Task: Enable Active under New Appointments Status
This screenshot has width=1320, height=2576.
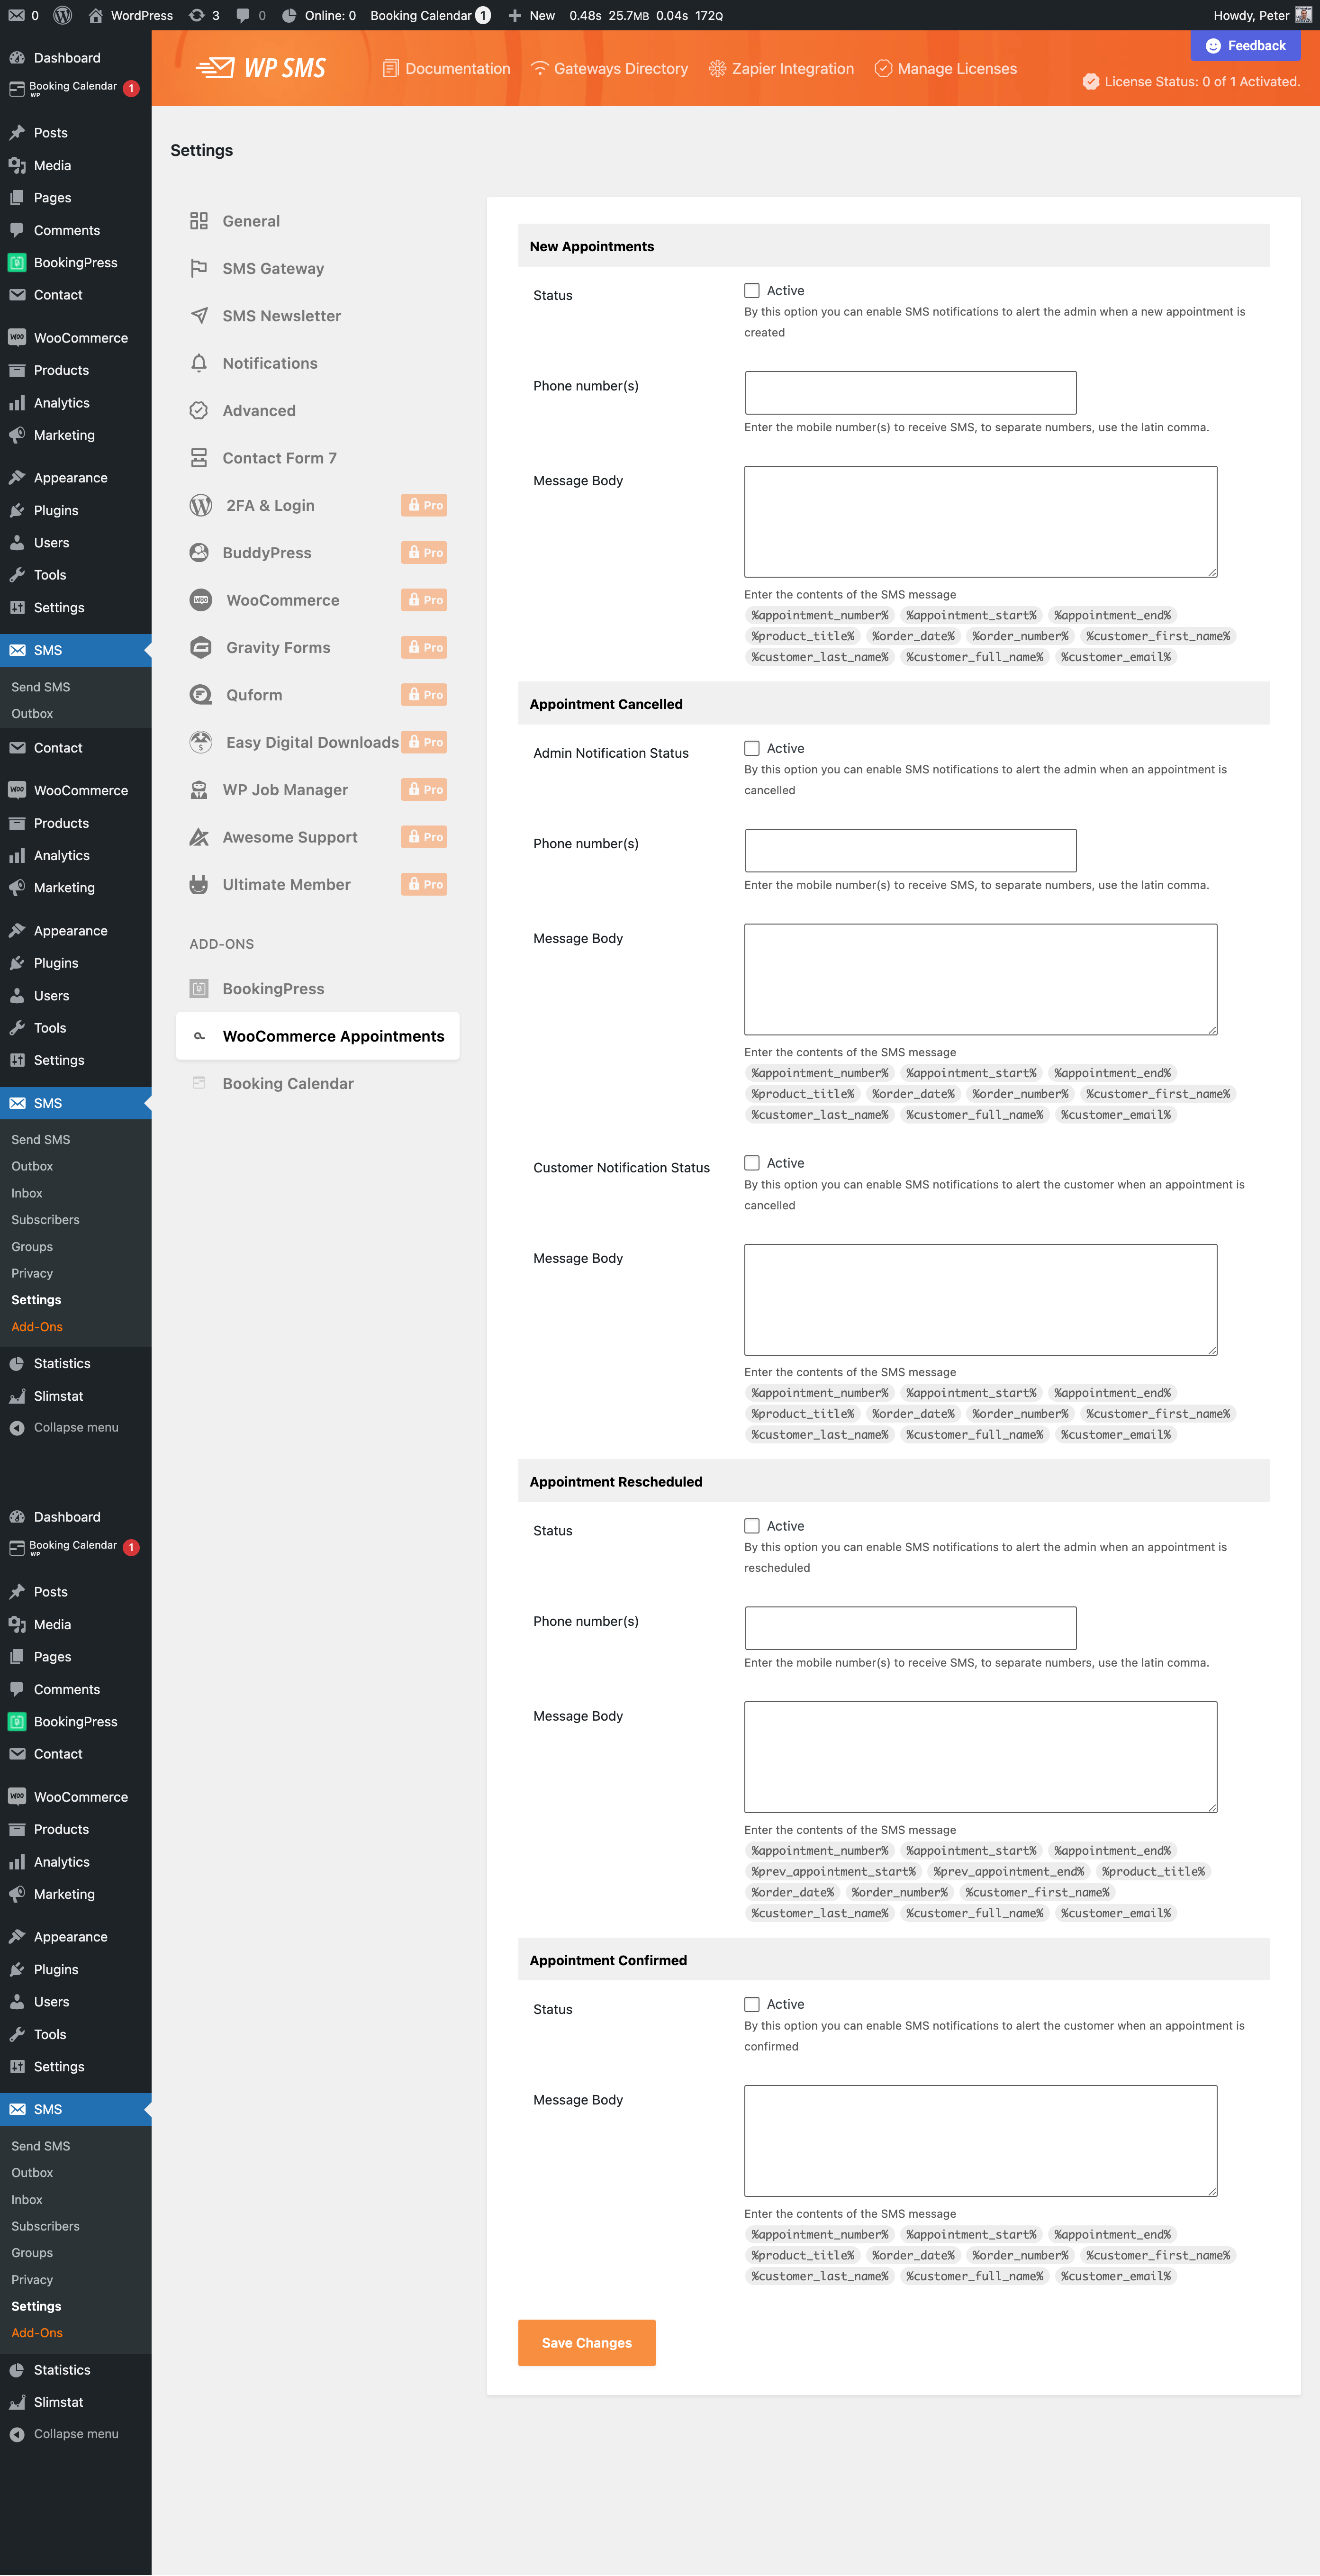Action: 752,291
